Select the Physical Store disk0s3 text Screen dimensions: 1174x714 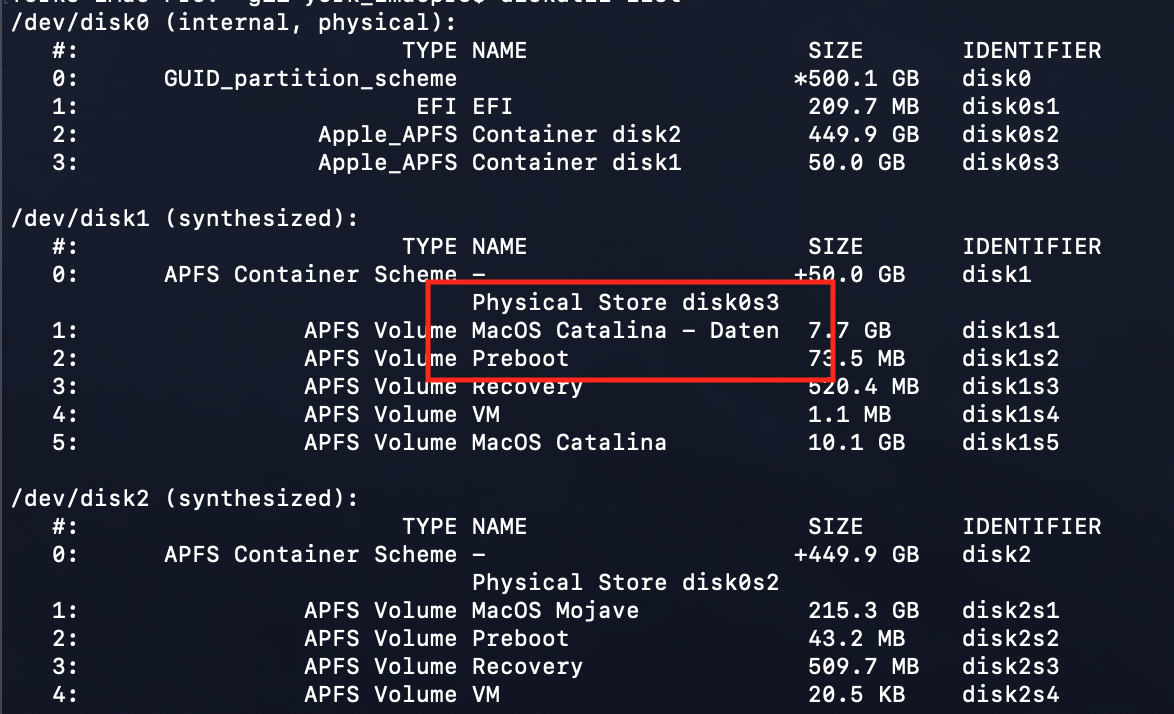click(625, 302)
